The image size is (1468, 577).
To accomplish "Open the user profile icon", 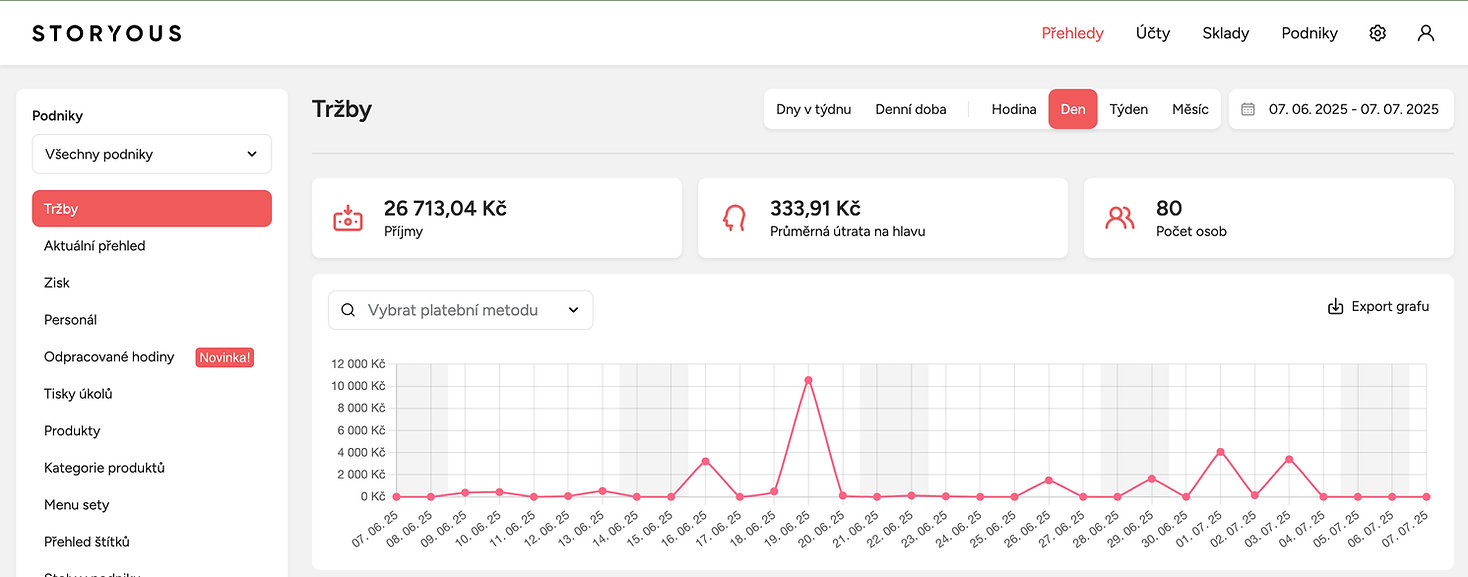I will point(1426,33).
